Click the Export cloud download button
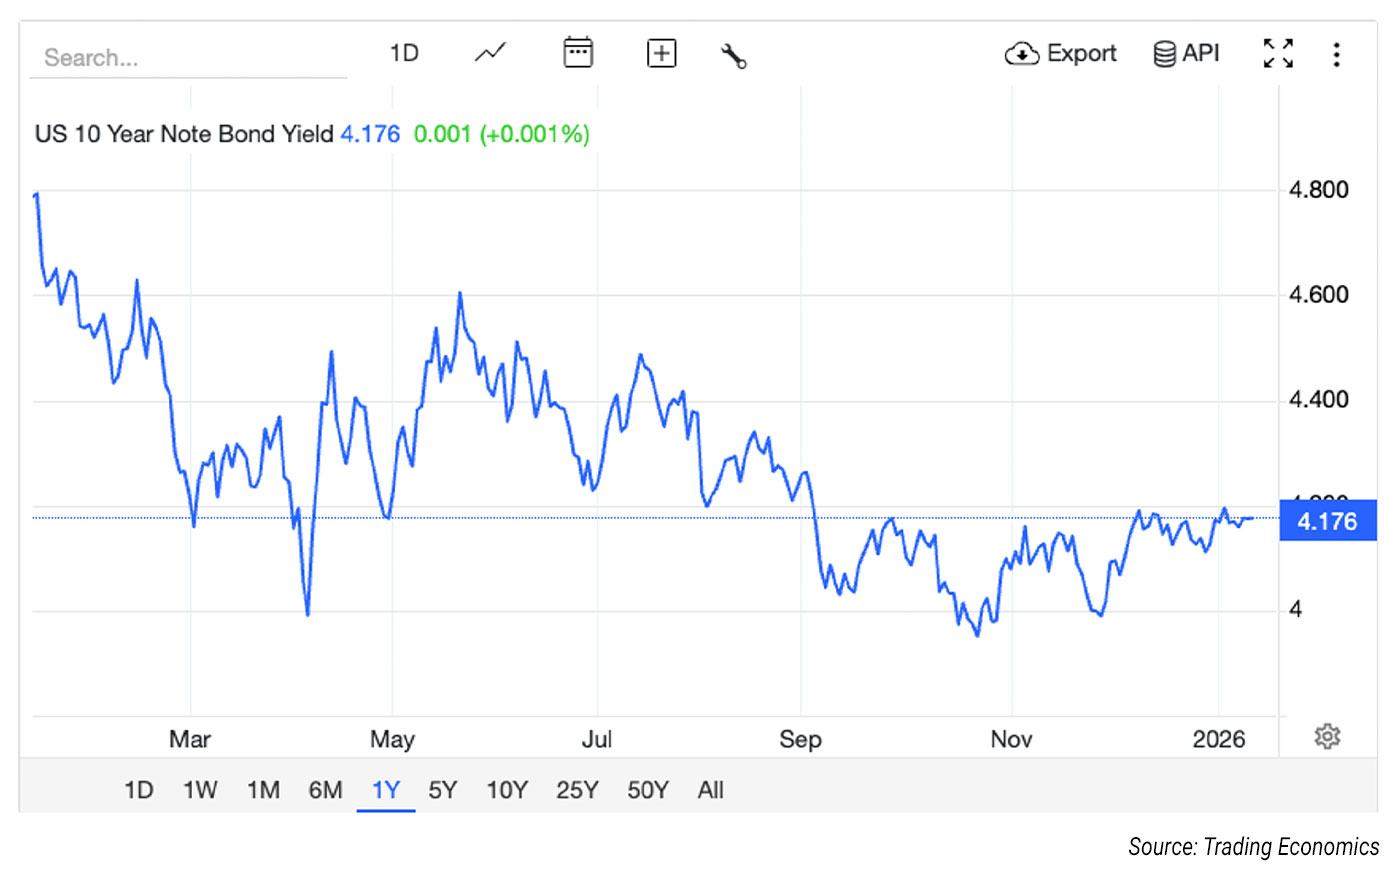Screen dimensions: 1400x878 click(1060, 53)
